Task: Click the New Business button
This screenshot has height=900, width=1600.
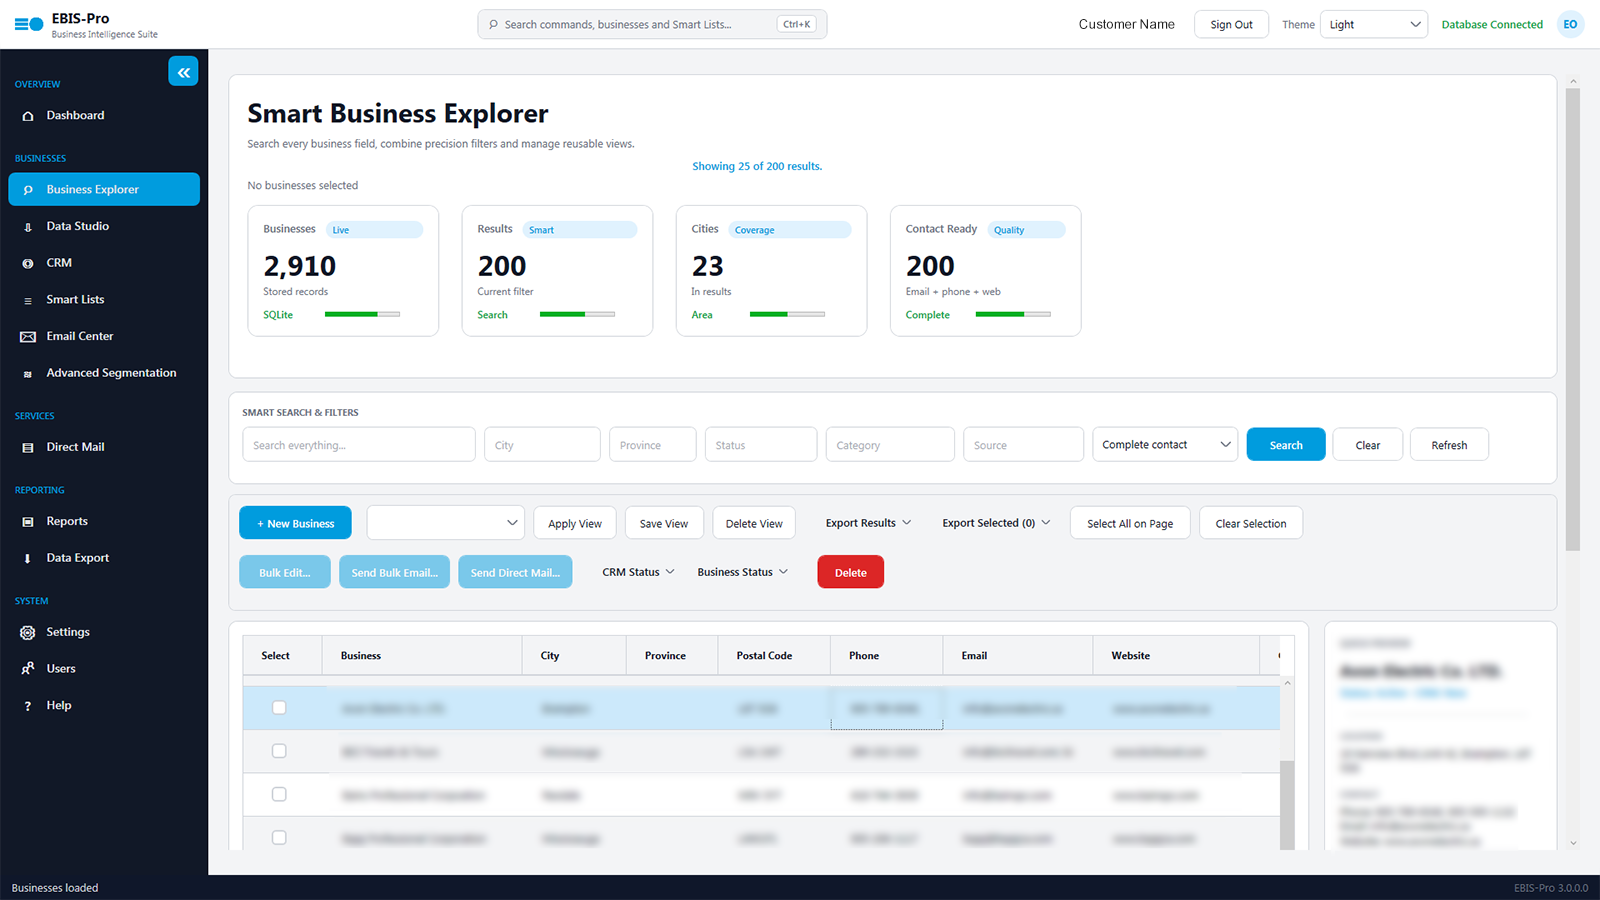Action: click(x=295, y=523)
